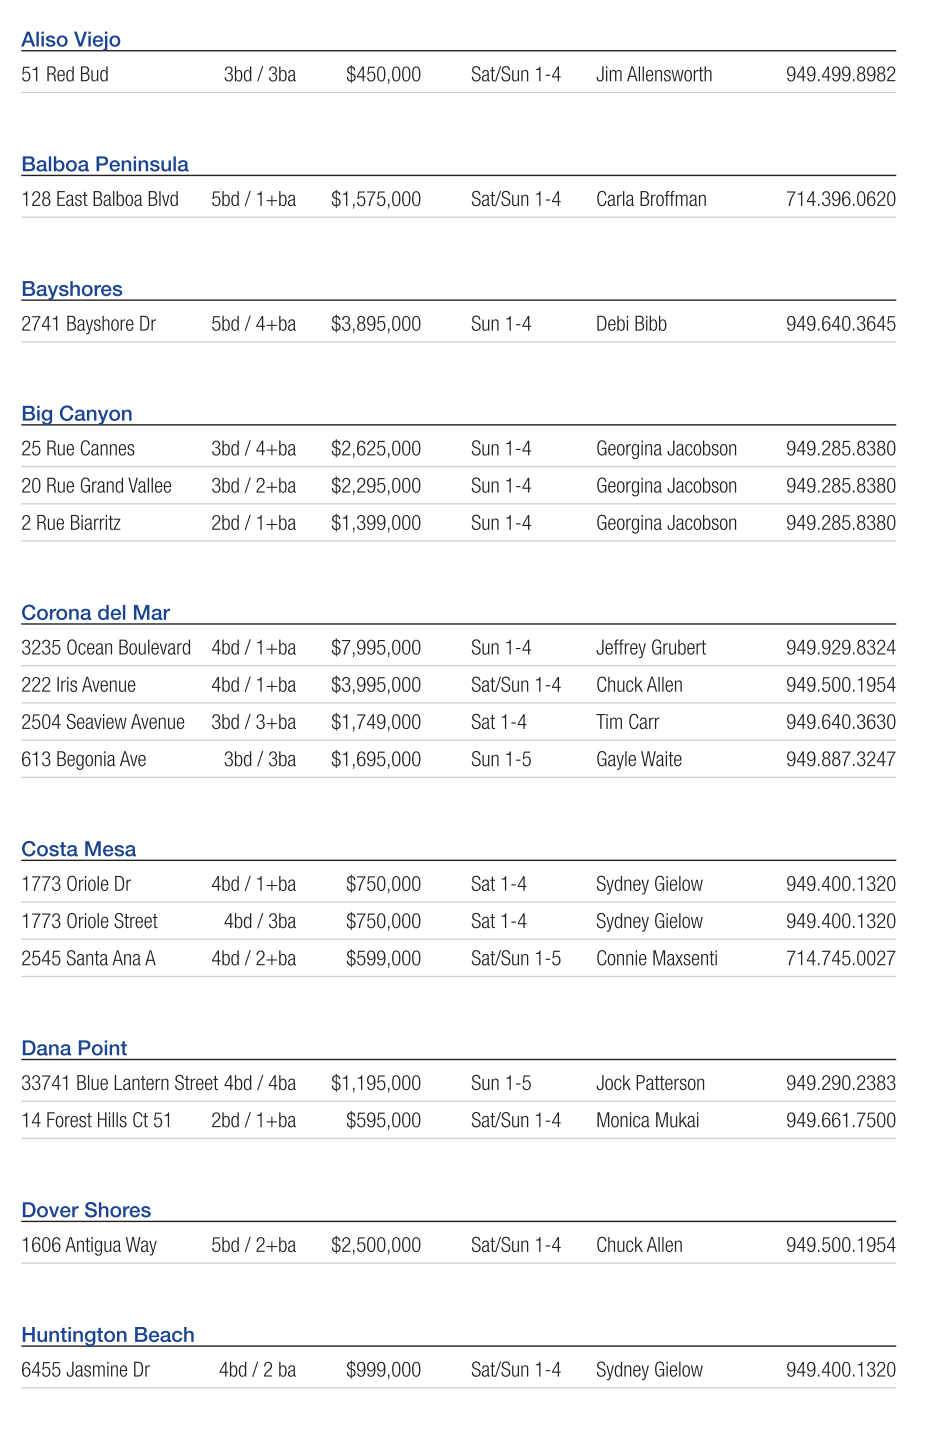Click the $7,995,000 price

pos(376,648)
